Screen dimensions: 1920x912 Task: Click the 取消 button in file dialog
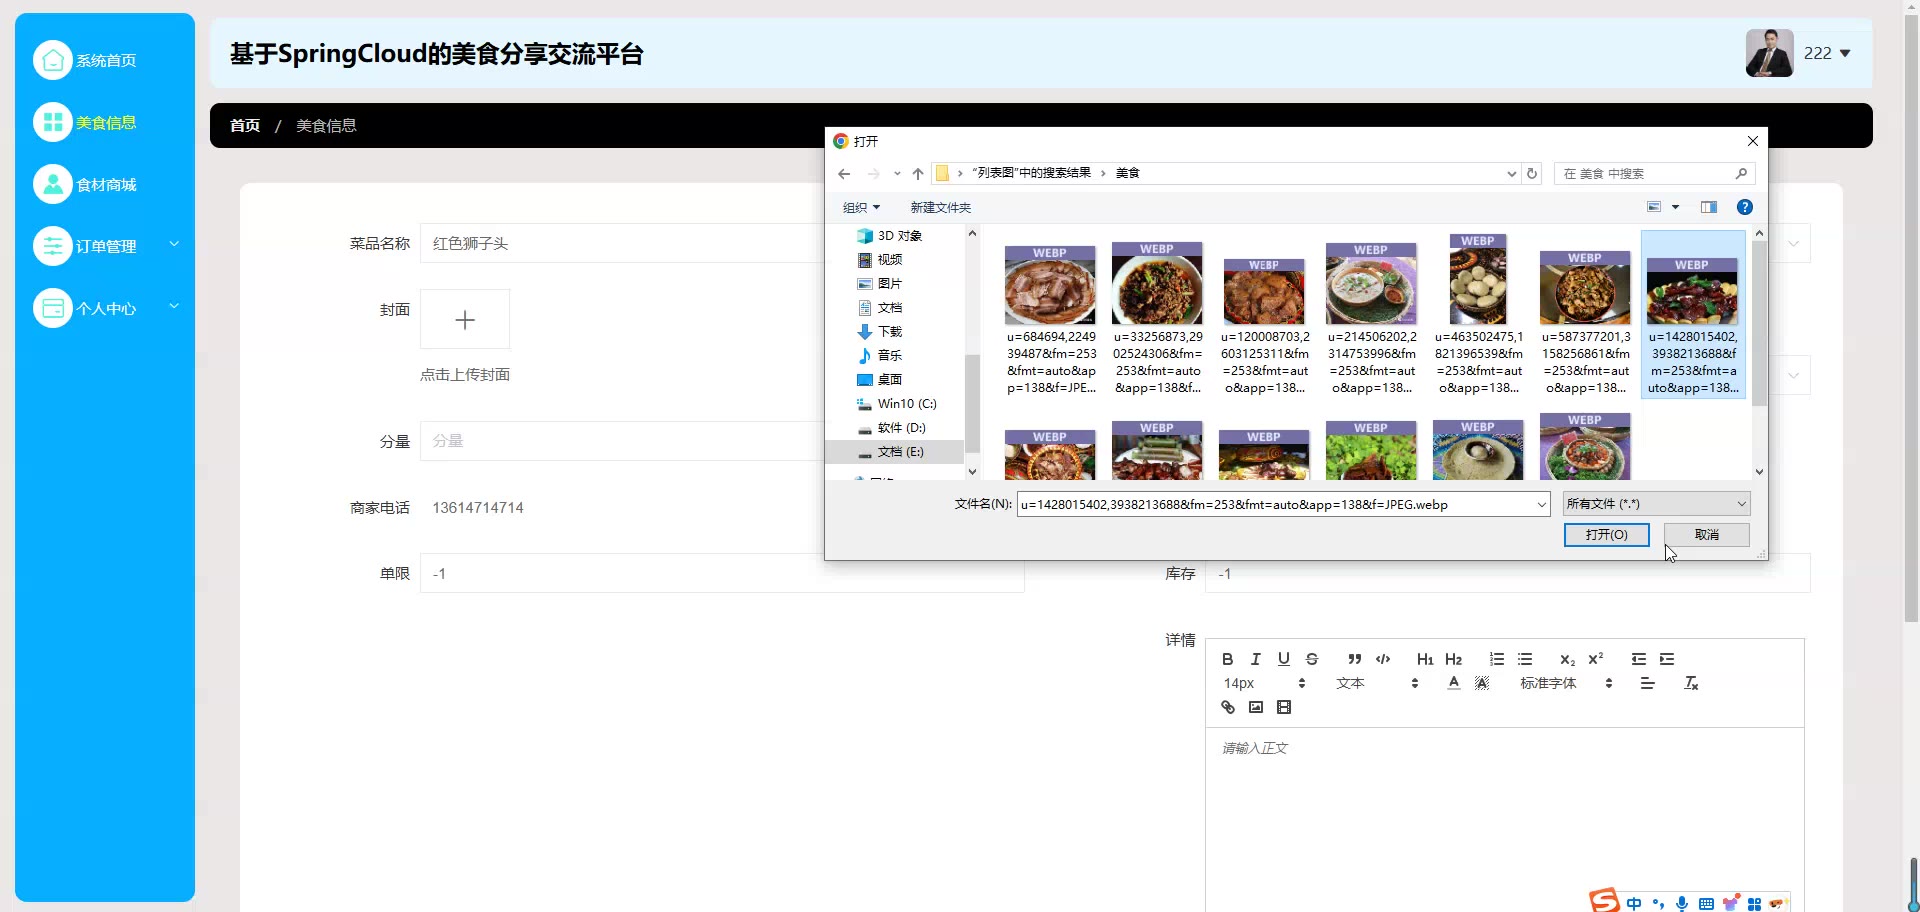(x=1706, y=535)
